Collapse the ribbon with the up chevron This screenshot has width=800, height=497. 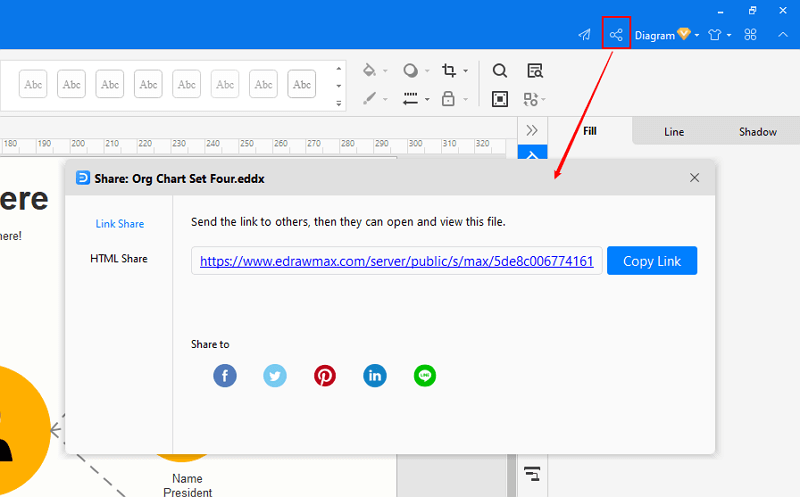click(783, 35)
